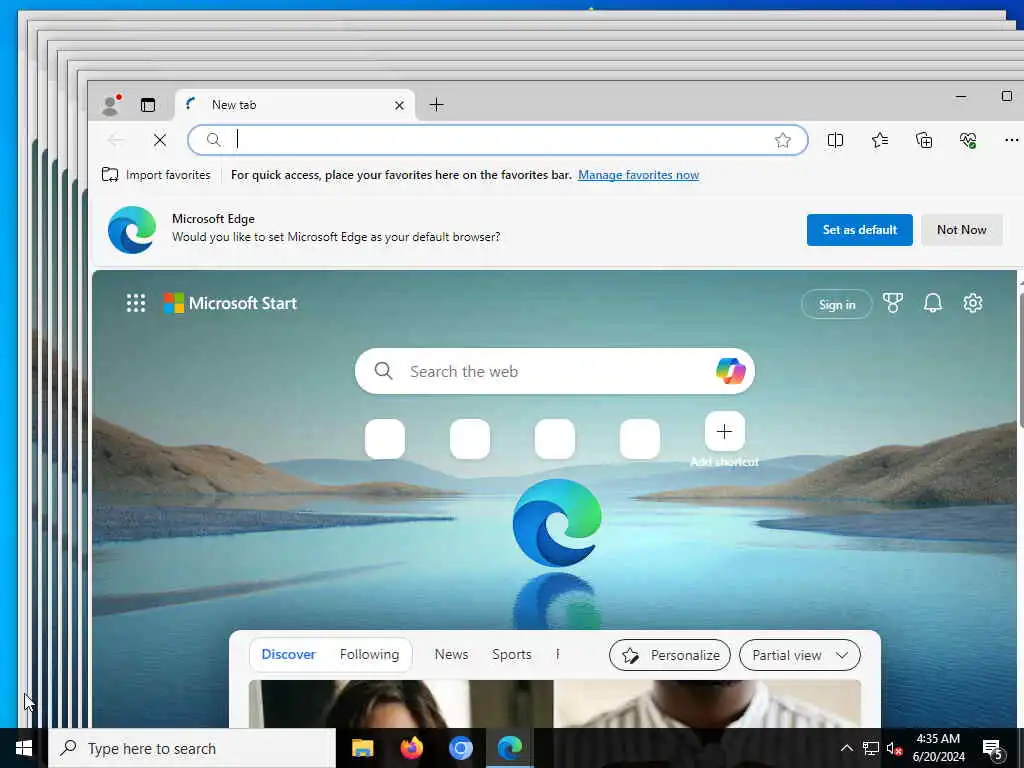This screenshot has height=768, width=1024.
Task: Select the New tab browser tab
Action: pos(295,105)
